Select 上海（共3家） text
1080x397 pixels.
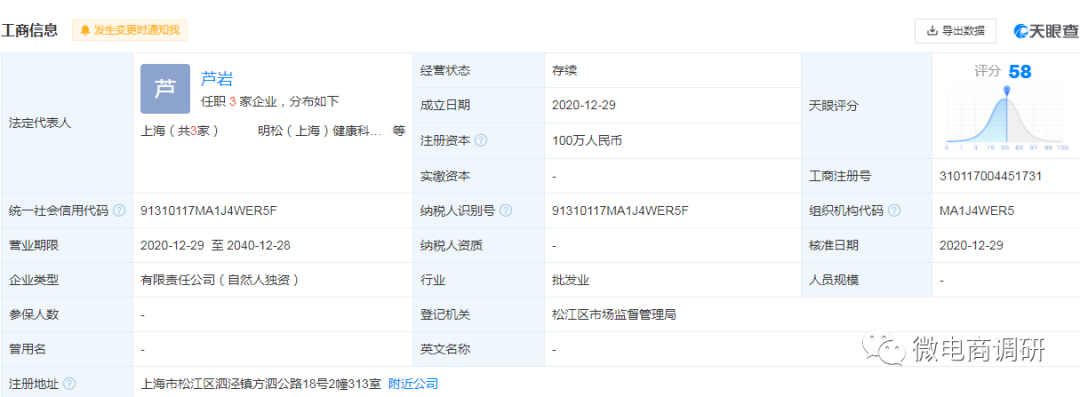[x=179, y=131]
